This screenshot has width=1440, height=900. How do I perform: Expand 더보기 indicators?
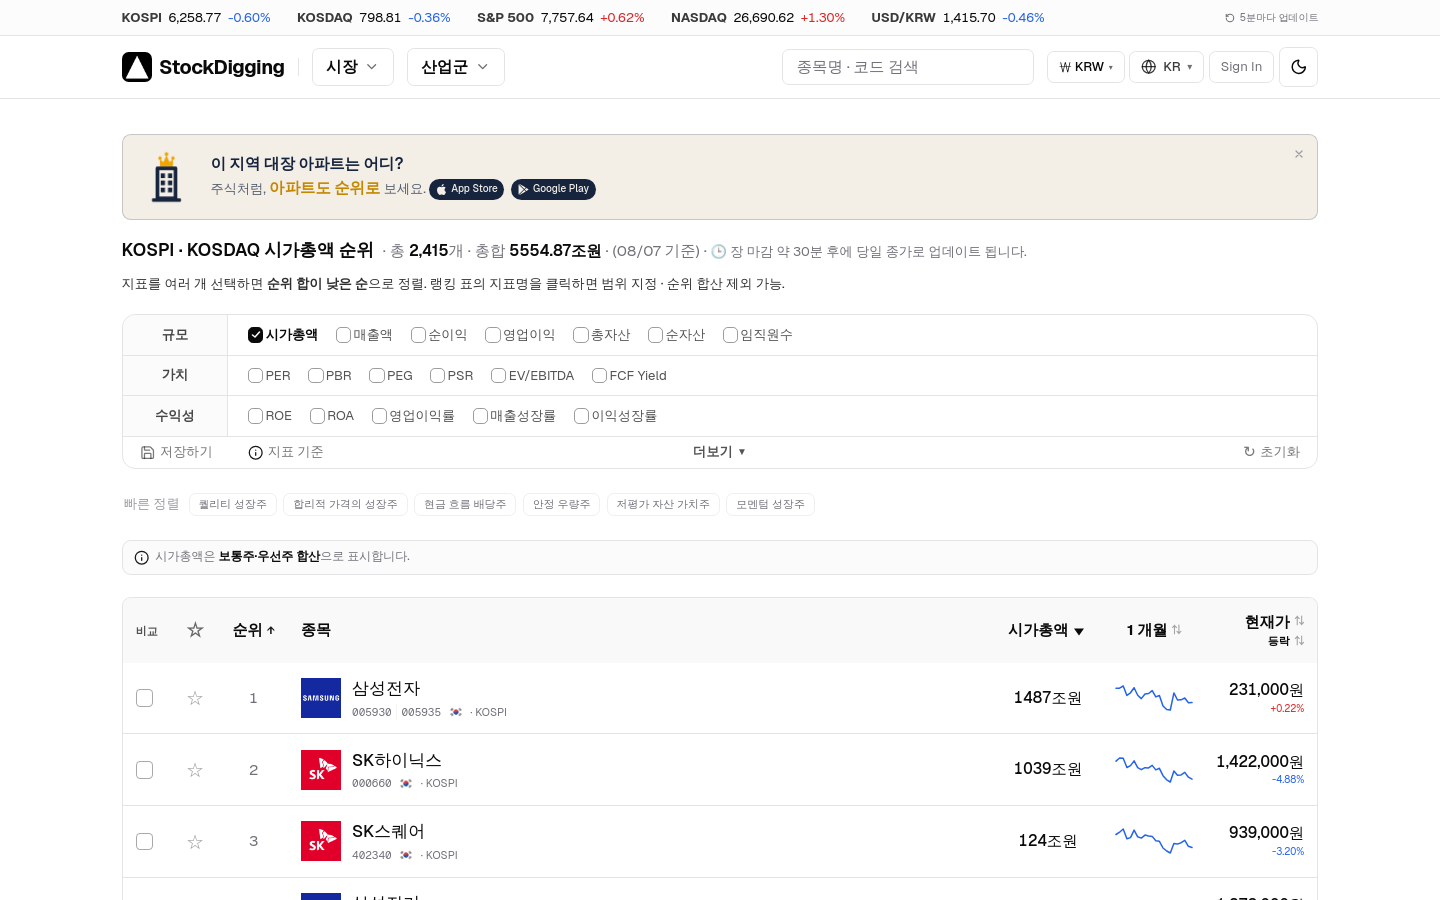click(x=719, y=452)
